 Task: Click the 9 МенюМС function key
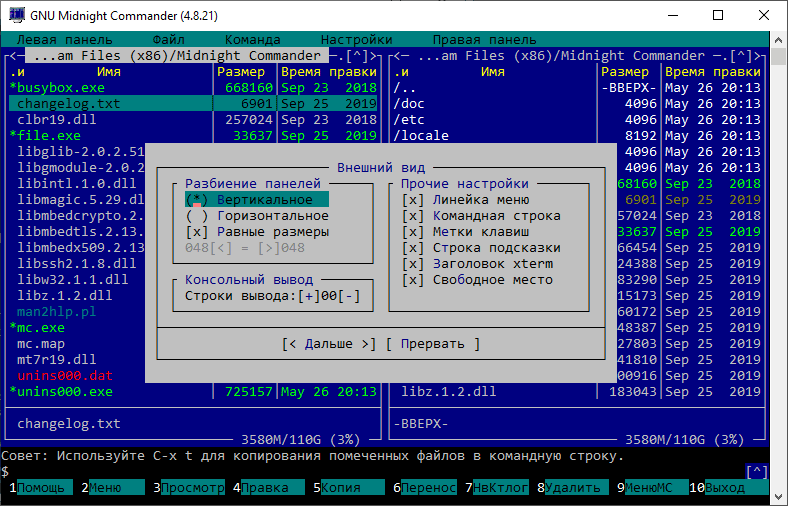(x=652, y=487)
